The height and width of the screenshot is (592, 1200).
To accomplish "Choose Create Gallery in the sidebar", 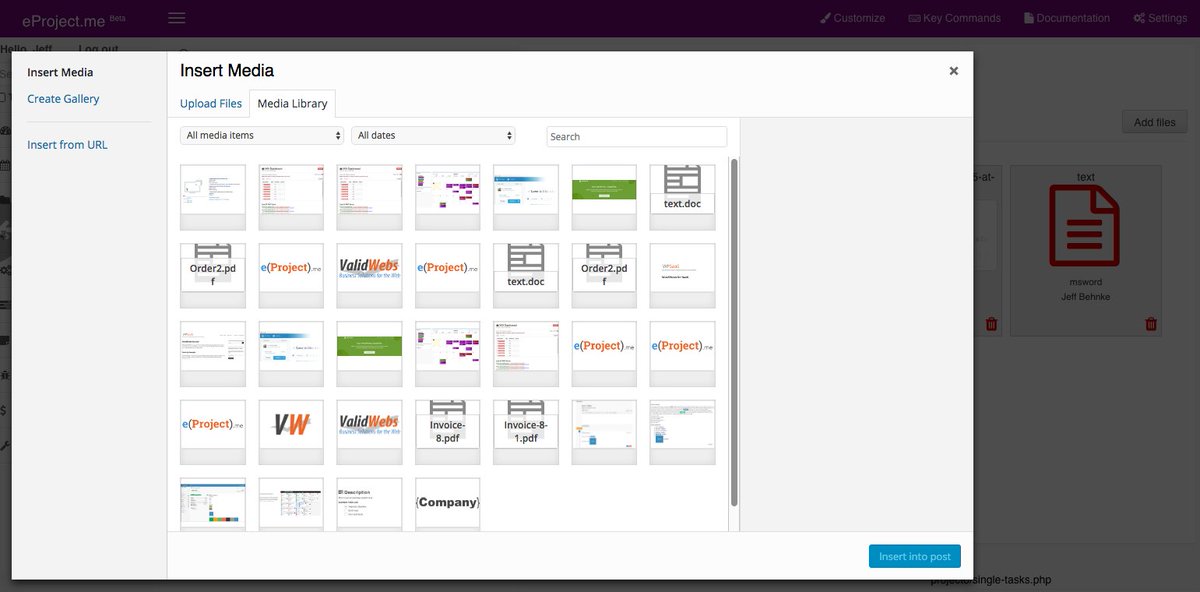I will point(63,99).
